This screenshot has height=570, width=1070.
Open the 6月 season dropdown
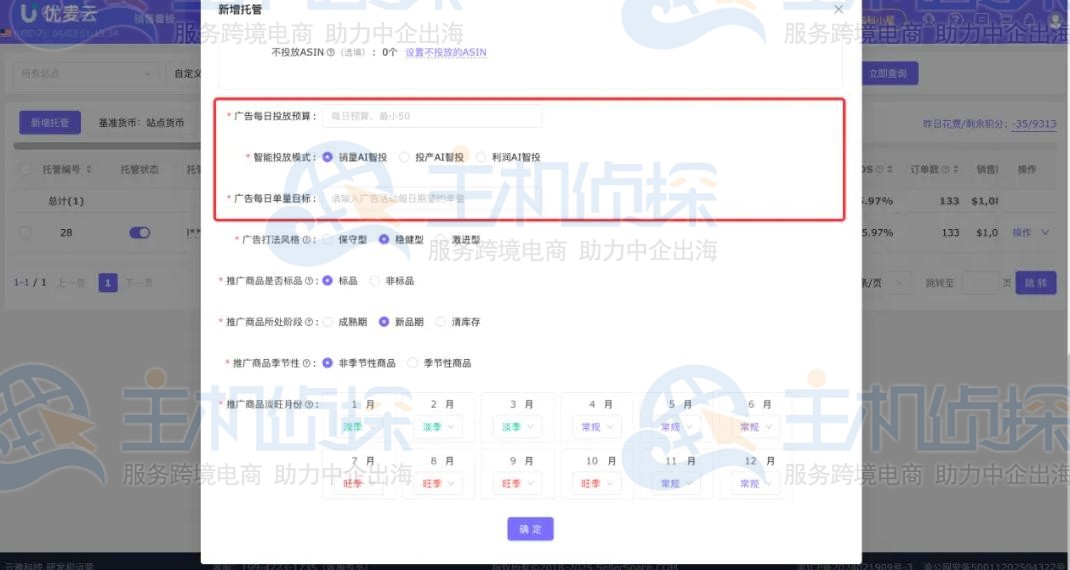756,427
